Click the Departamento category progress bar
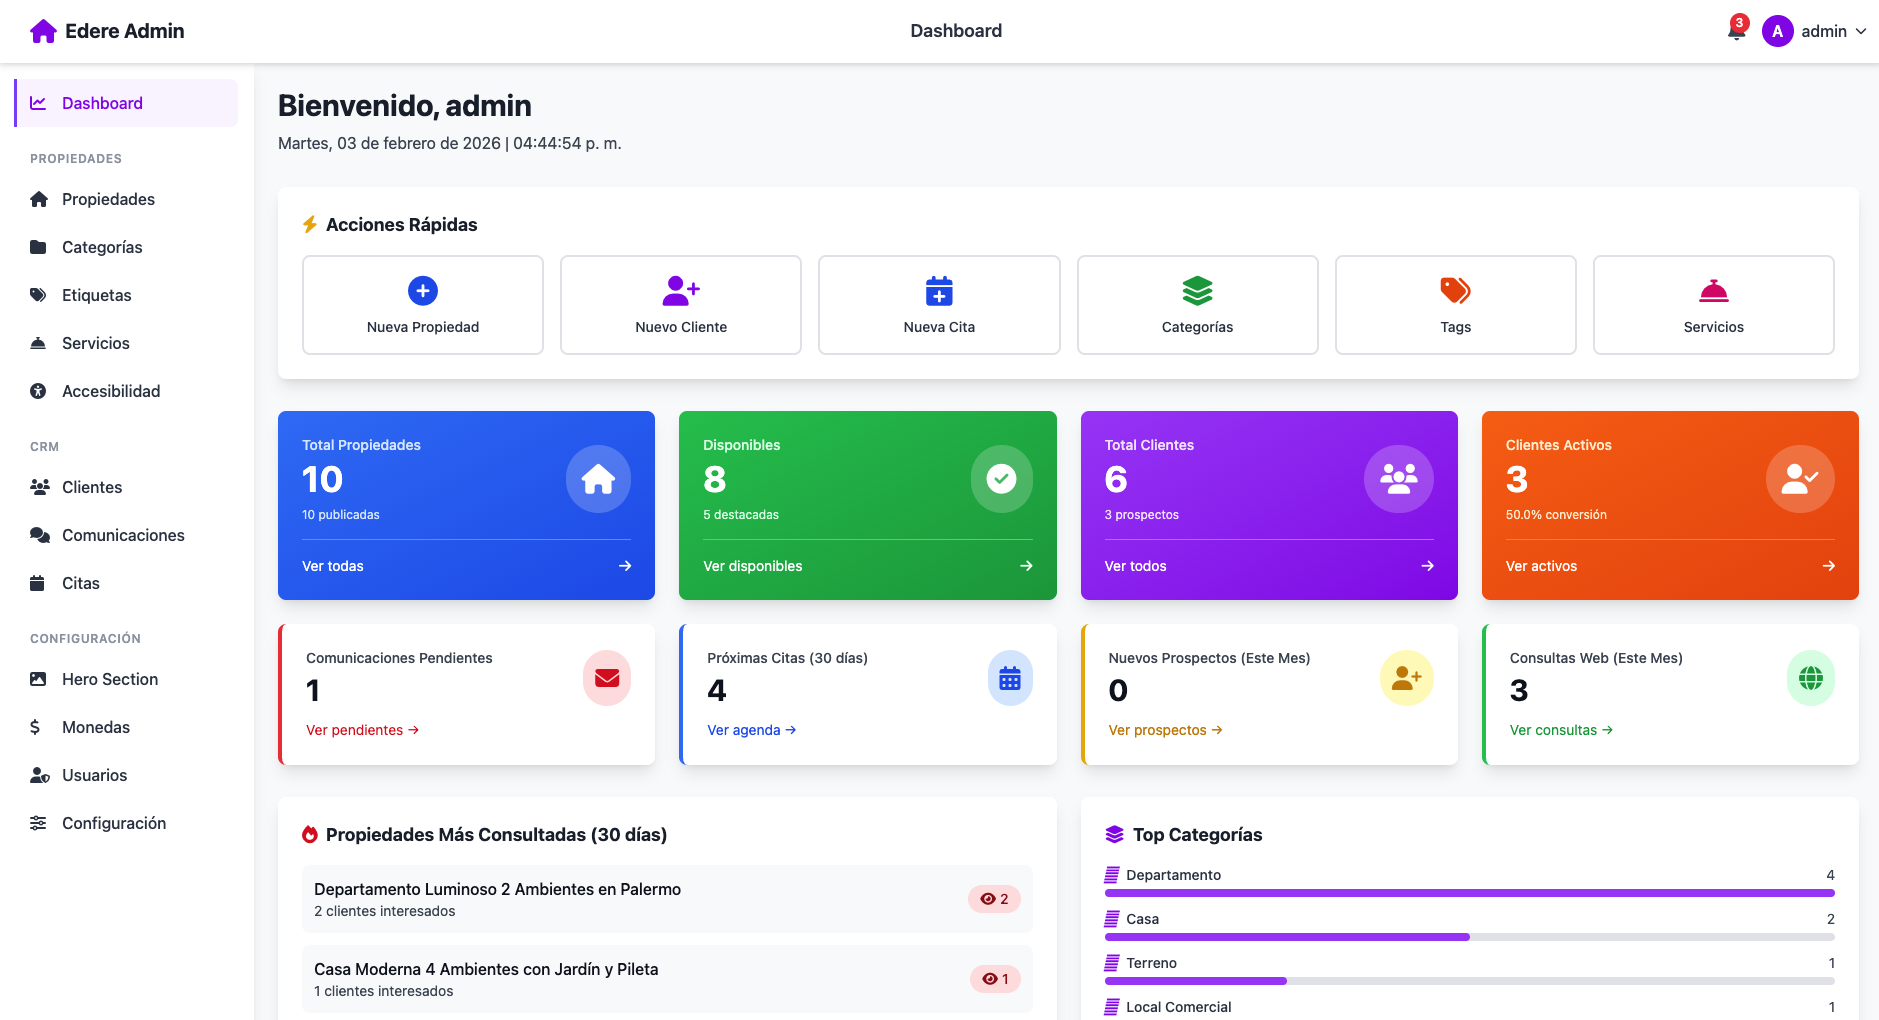This screenshot has height=1020, width=1879. pos(1468,892)
